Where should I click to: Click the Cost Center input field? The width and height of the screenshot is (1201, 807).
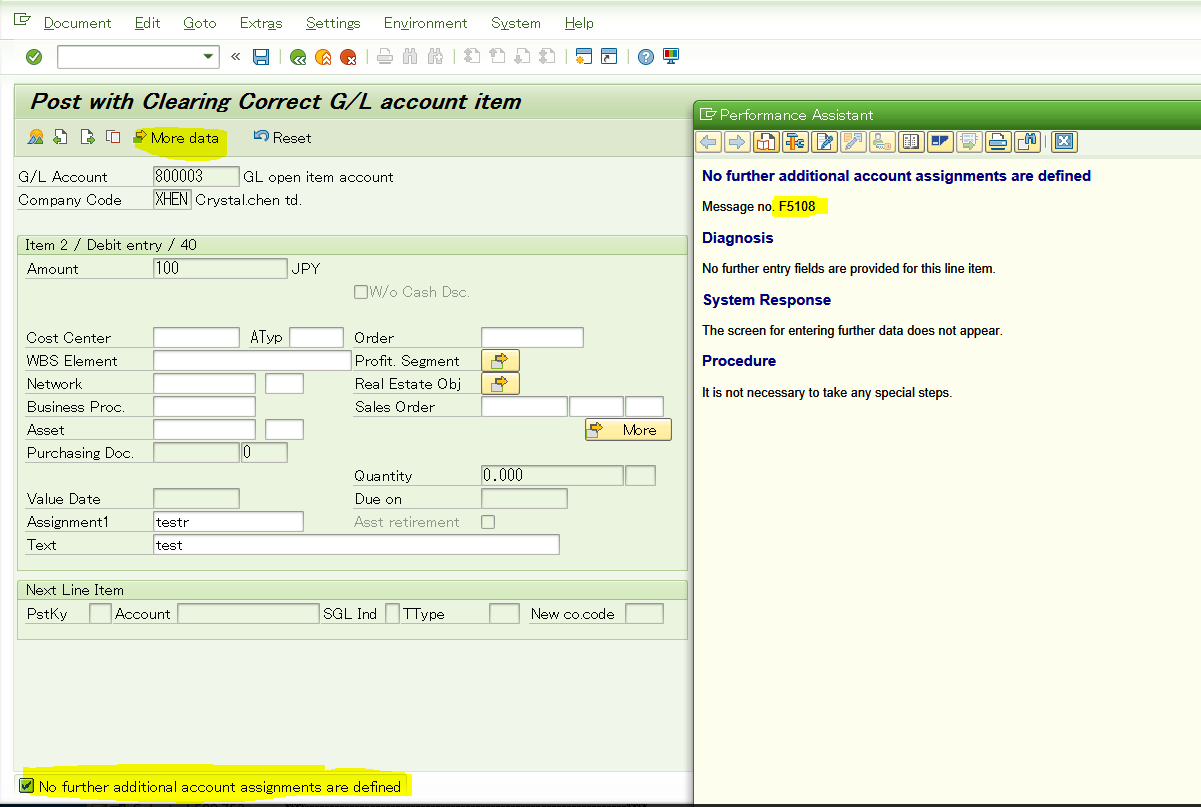pos(196,338)
